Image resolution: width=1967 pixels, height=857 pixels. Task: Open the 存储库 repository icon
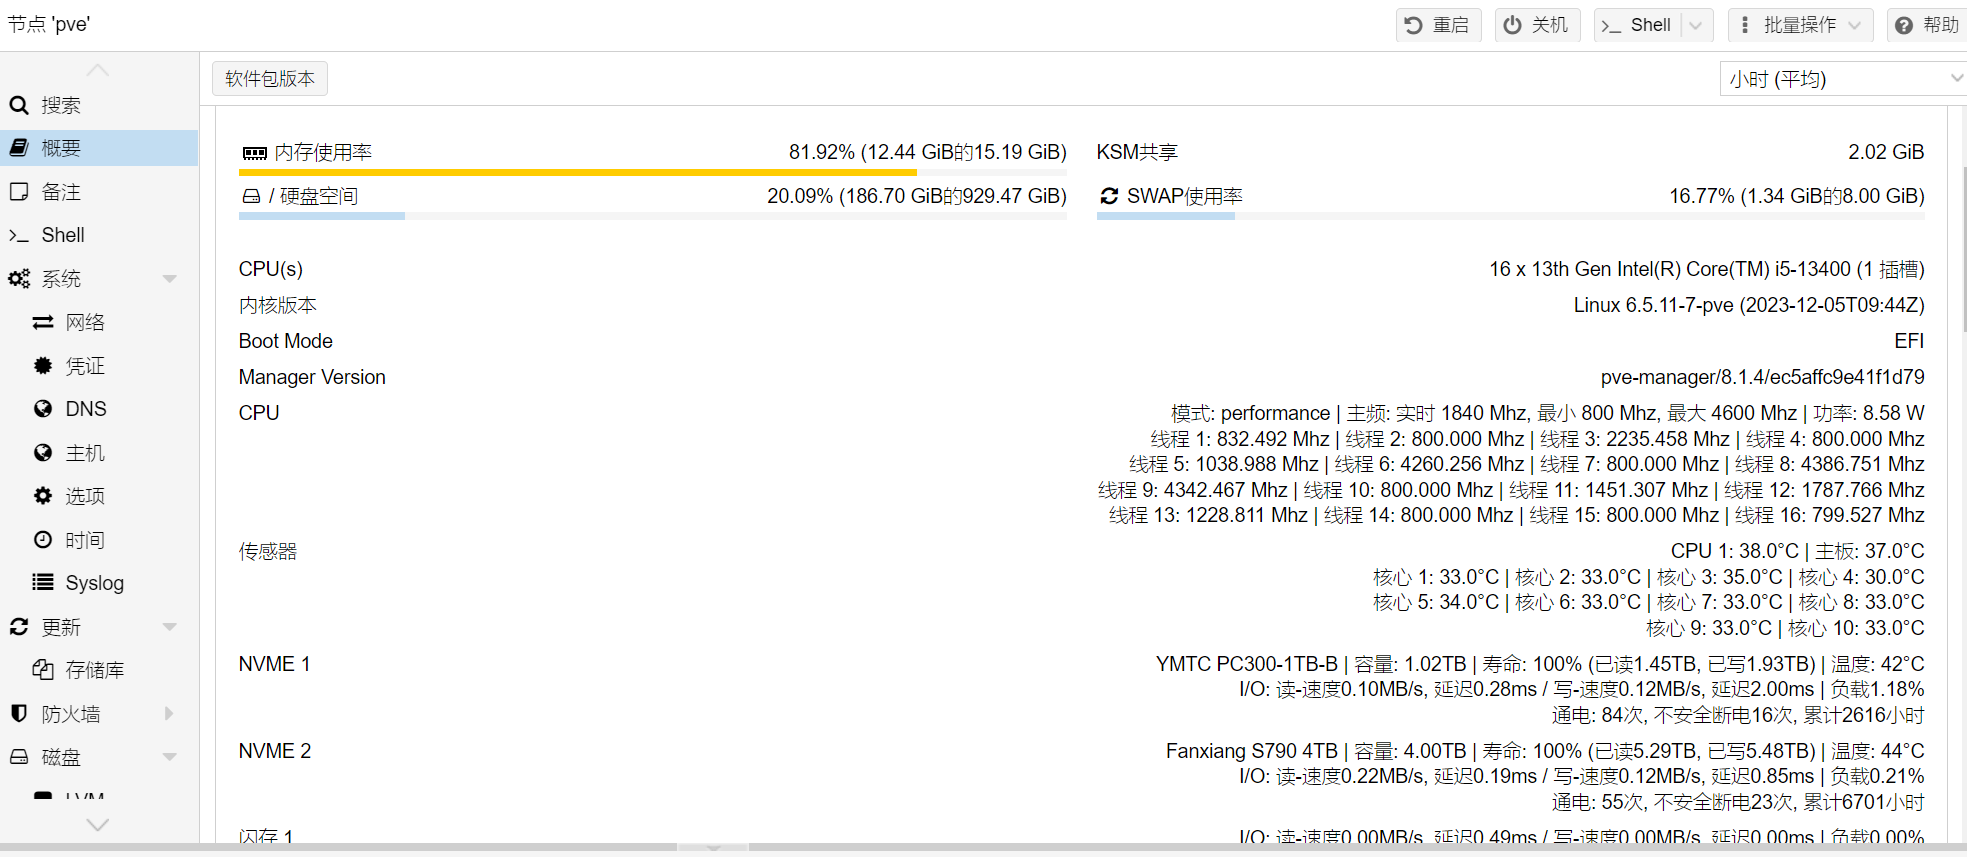click(43, 670)
